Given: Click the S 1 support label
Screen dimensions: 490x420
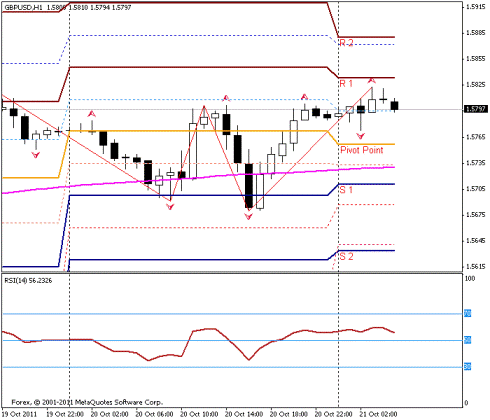Looking at the screenshot, I should point(346,190).
